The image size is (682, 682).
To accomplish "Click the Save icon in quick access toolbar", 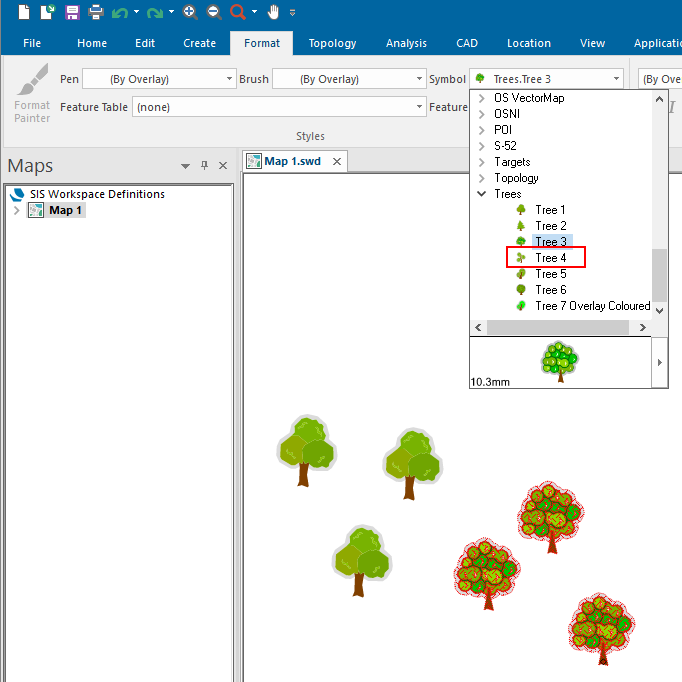I will pos(72,12).
